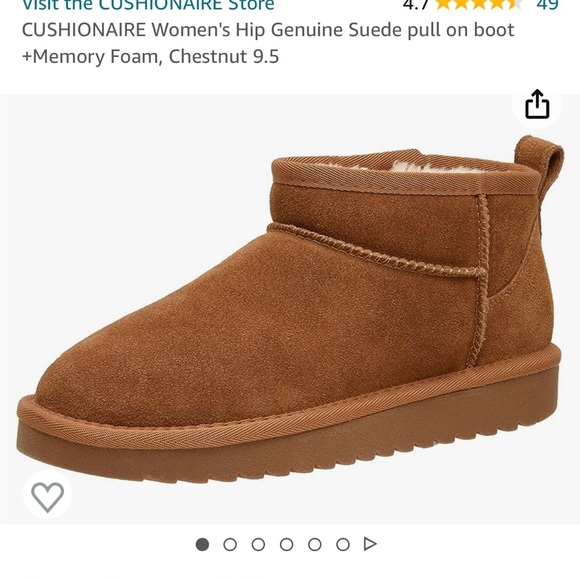Image resolution: width=580 pixels, height=580 pixels.
Task: Tap the heel pull loop on the boot photo
Action: [x=539, y=155]
